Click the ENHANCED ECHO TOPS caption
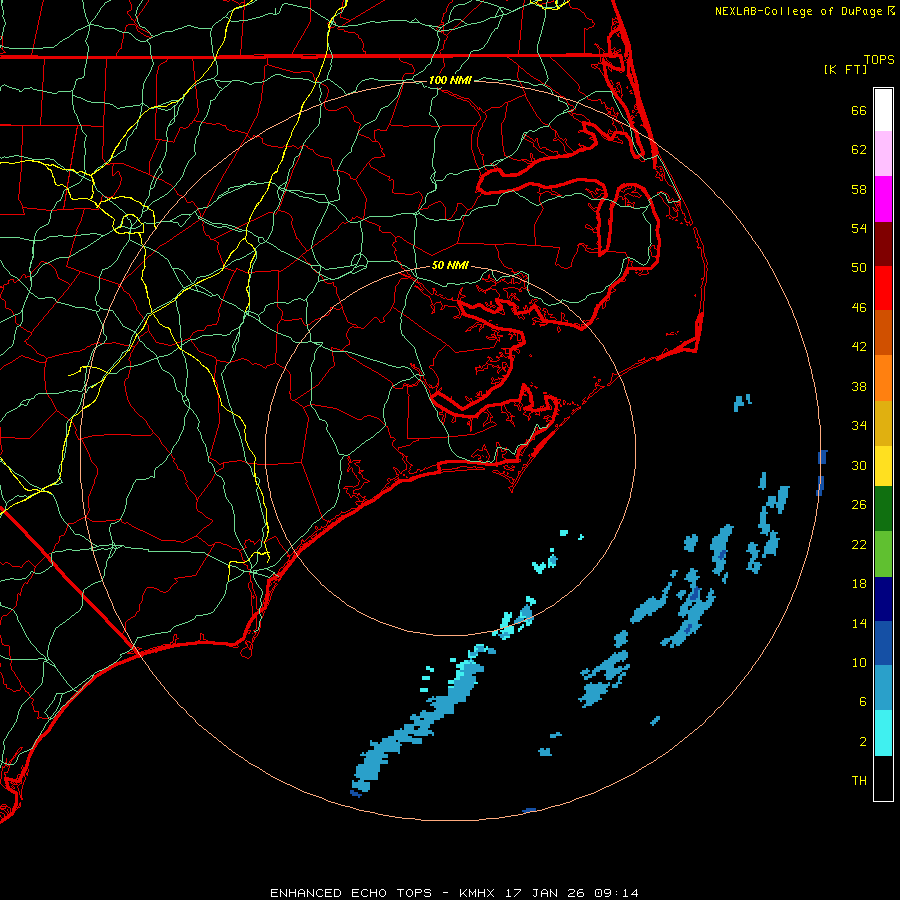Viewport: 900px width, 900px height. pos(351,893)
